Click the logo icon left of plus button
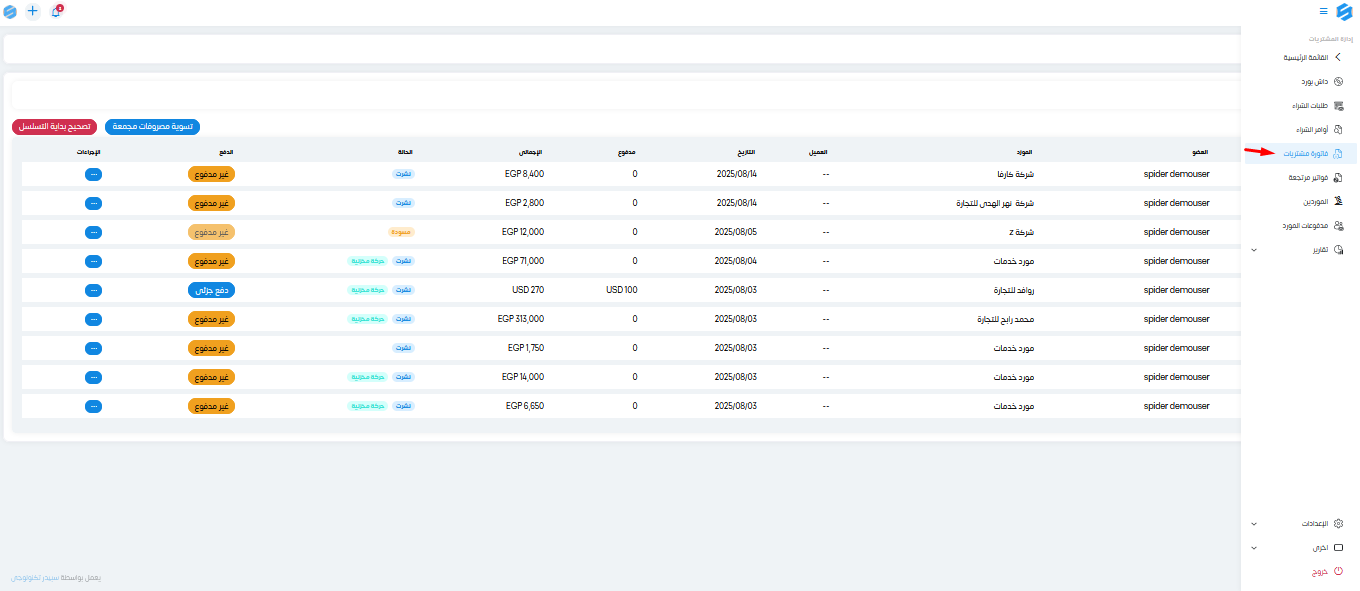Image resolution: width=1360 pixels, height=591 pixels. click(x=10, y=11)
